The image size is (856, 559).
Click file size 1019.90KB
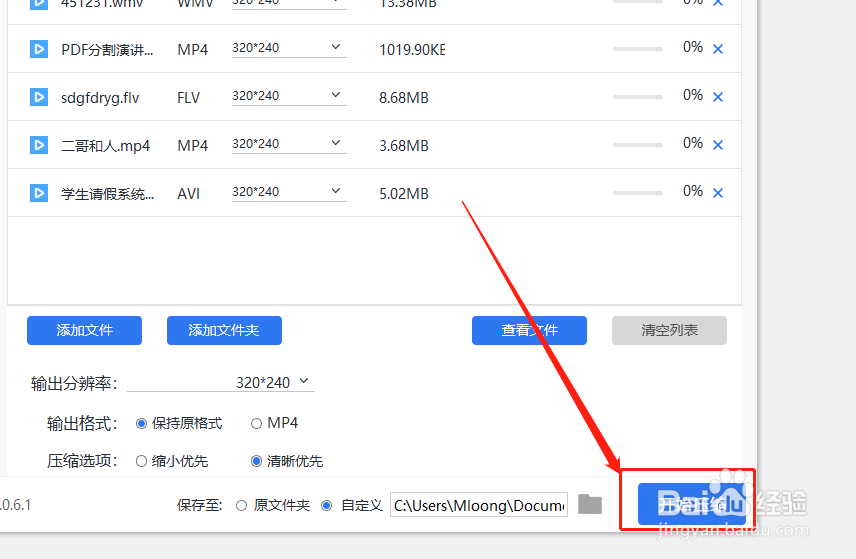click(x=413, y=50)
